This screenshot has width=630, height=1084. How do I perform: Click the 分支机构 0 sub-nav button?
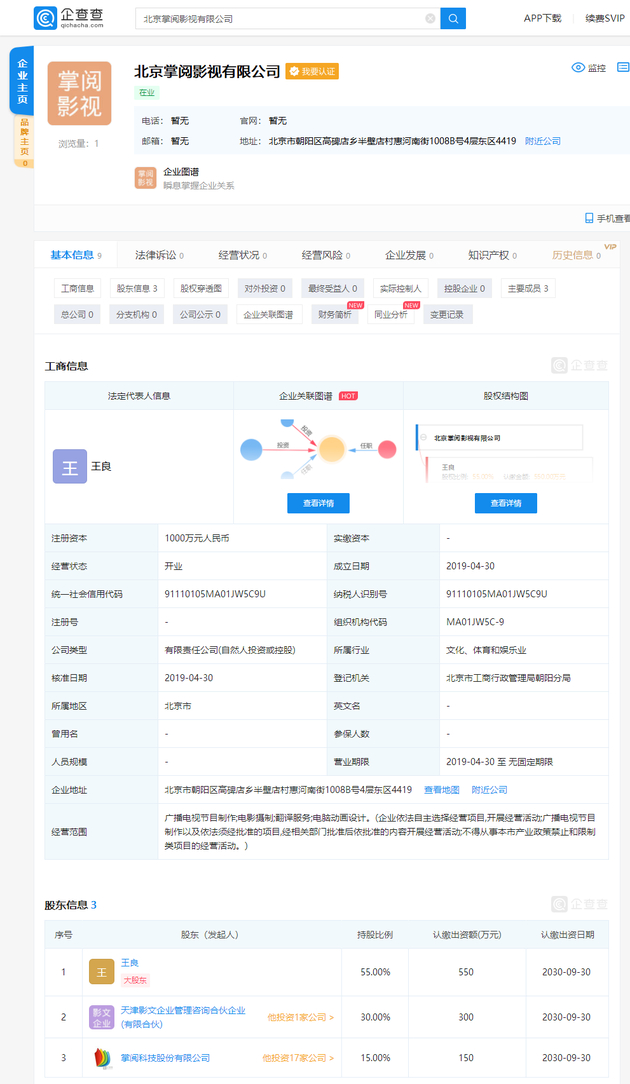point(136,315)
